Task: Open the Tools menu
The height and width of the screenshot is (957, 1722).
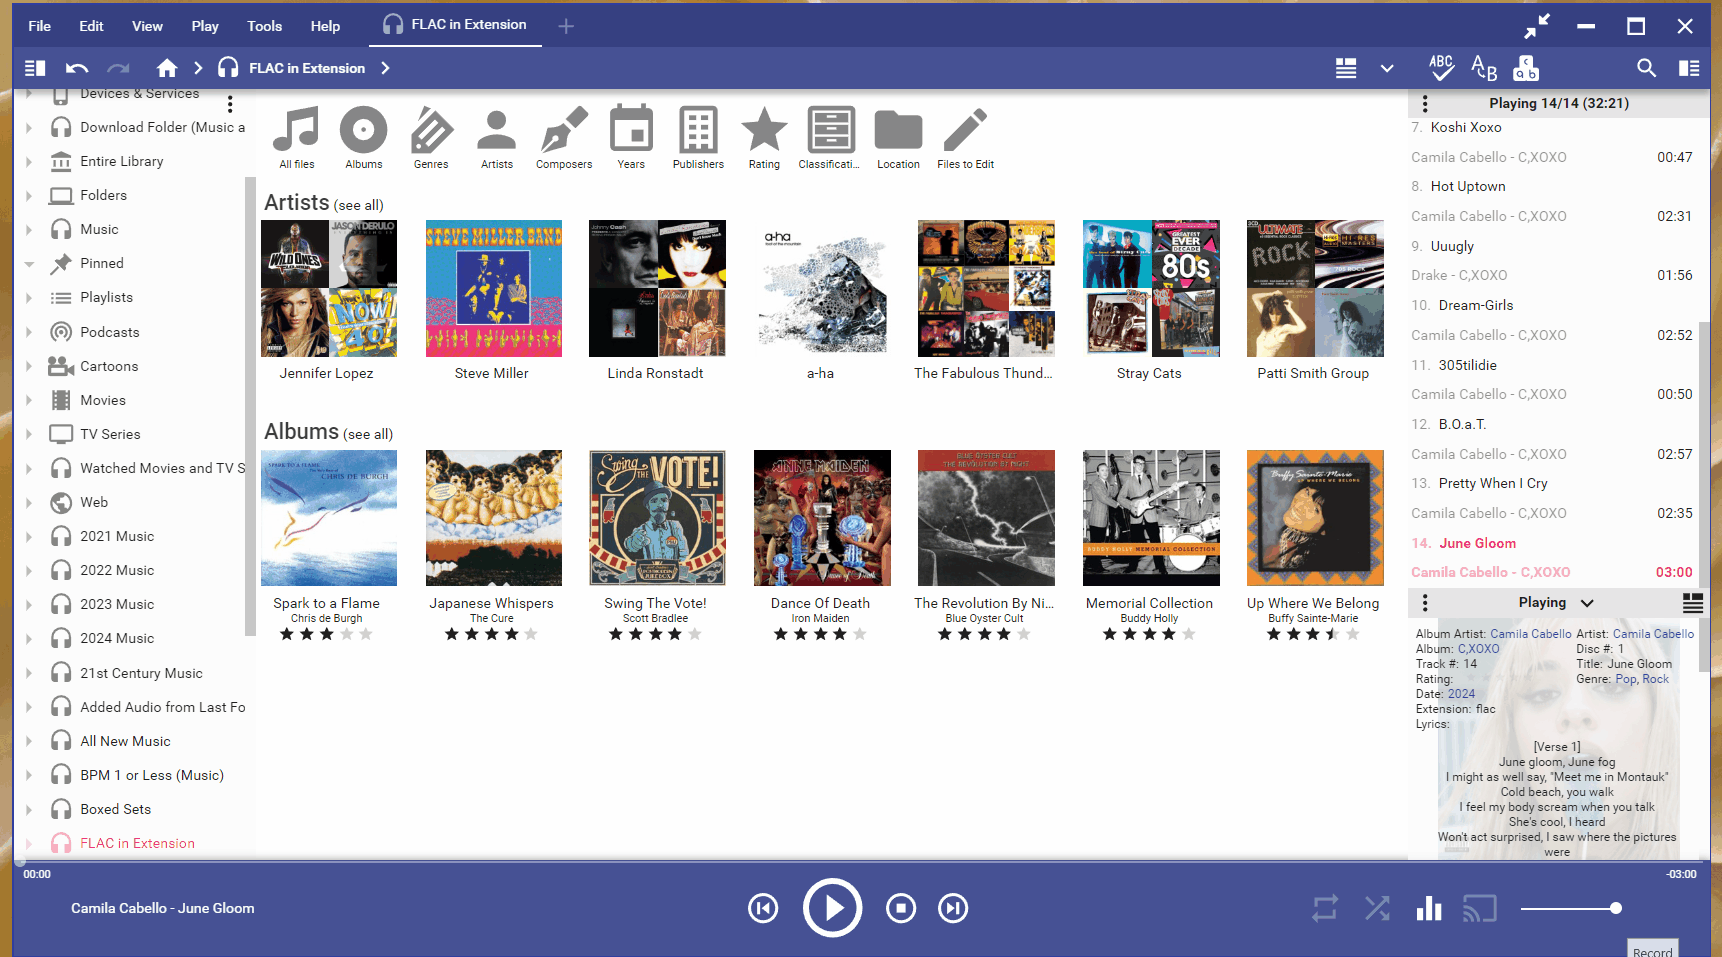Action: pyautogui.click(x=264, y=26)
